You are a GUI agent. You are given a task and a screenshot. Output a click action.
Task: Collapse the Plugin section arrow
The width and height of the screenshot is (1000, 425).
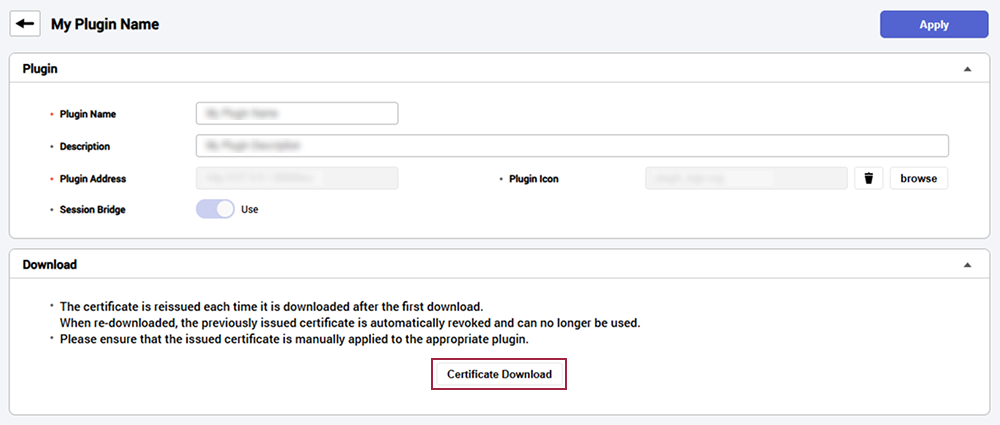point(966,69)
